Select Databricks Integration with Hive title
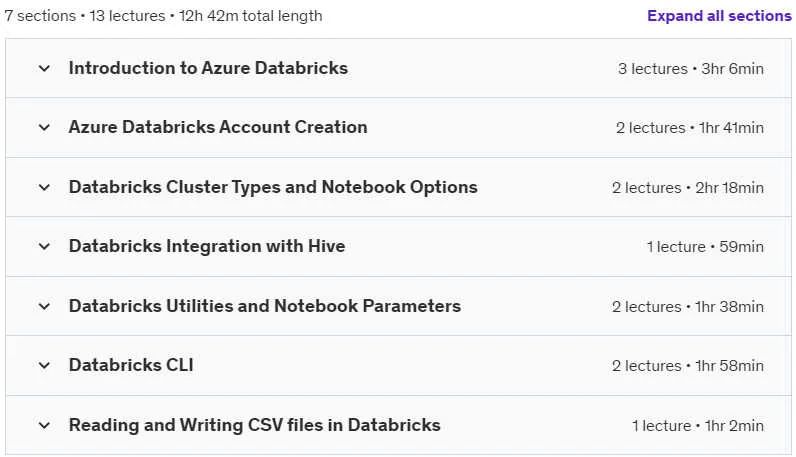Image resolution: width=796 pixels, height=457 pixels. [x=207, y=246]
